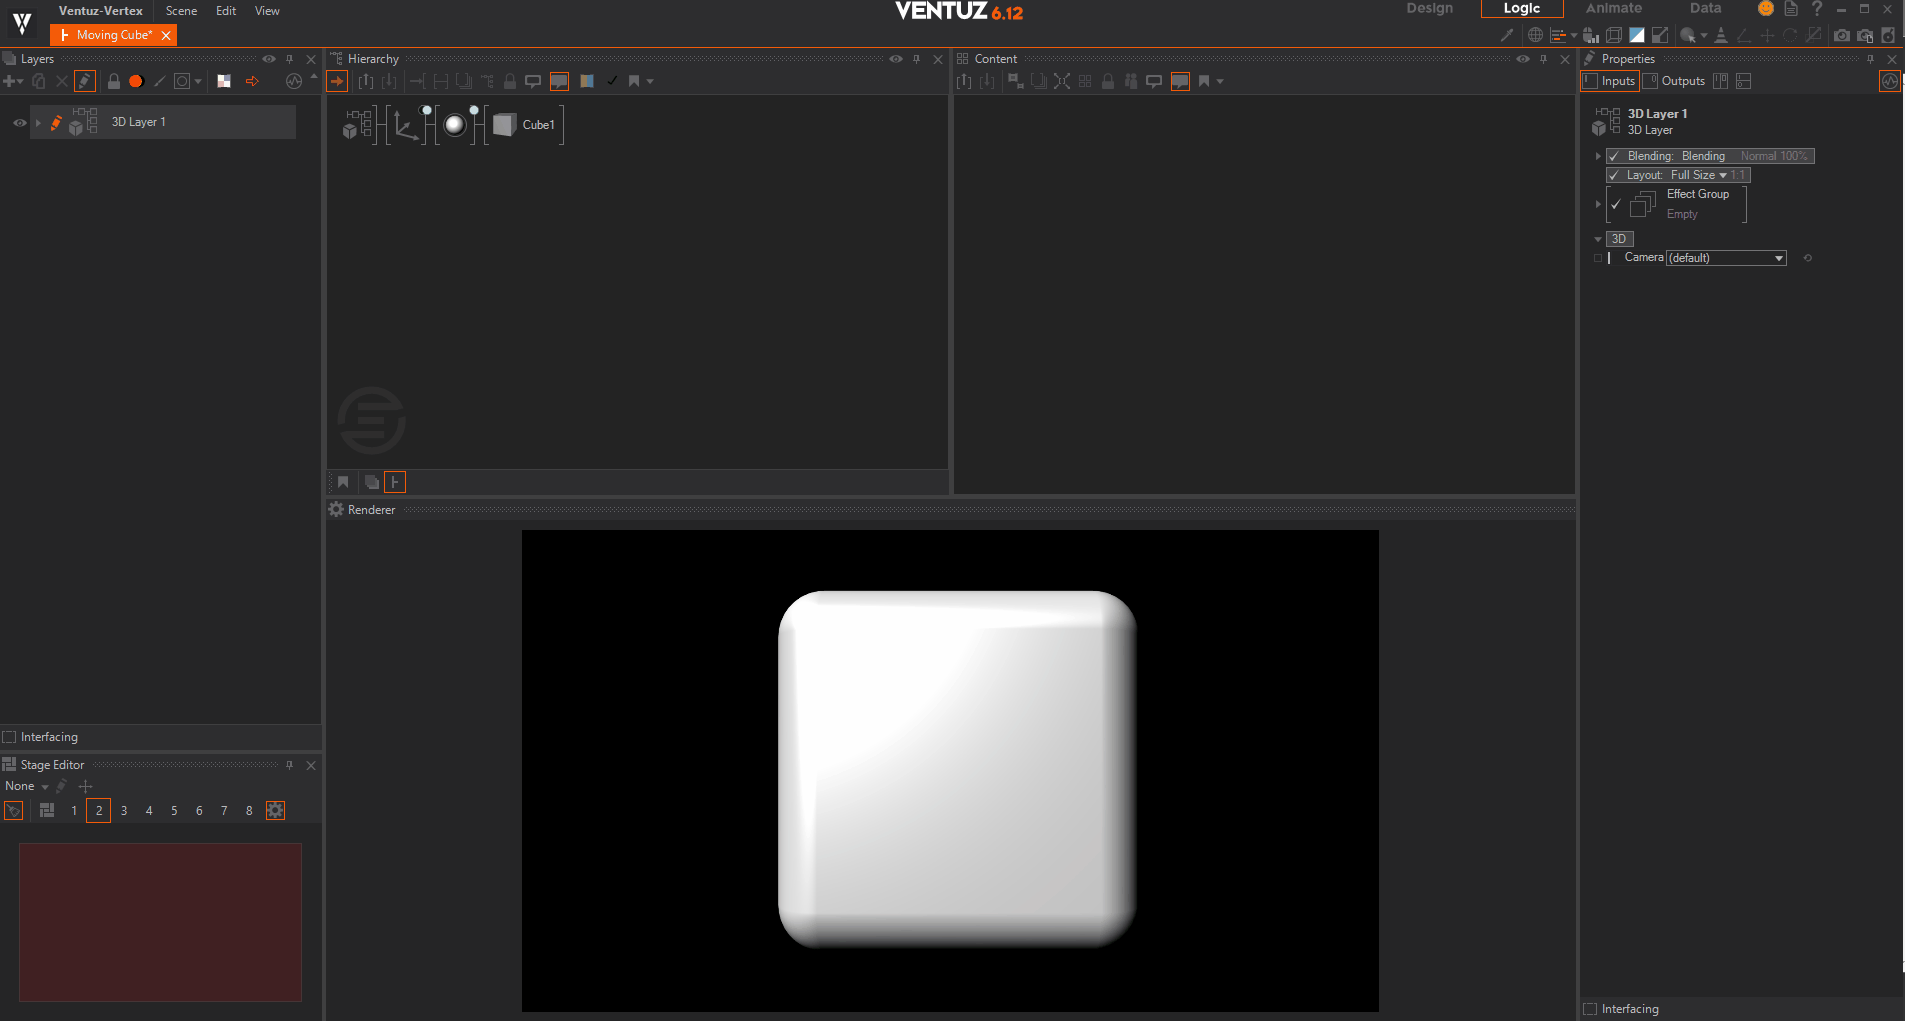
Task: Open the stage settings gear icon
Action: coord(275,810)
